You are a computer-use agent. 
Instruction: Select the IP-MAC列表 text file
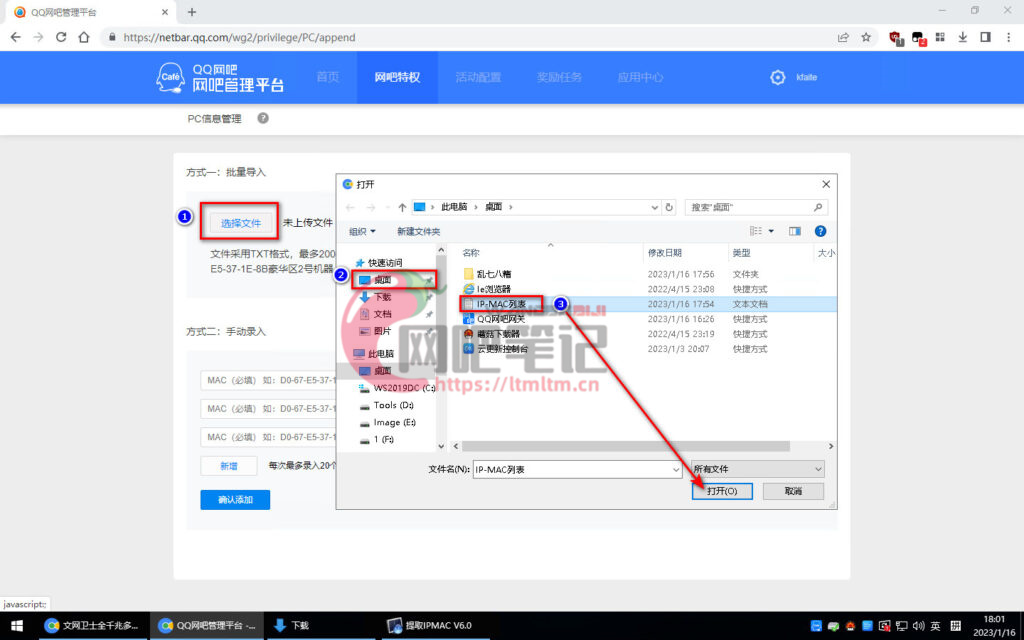[500, 304]
